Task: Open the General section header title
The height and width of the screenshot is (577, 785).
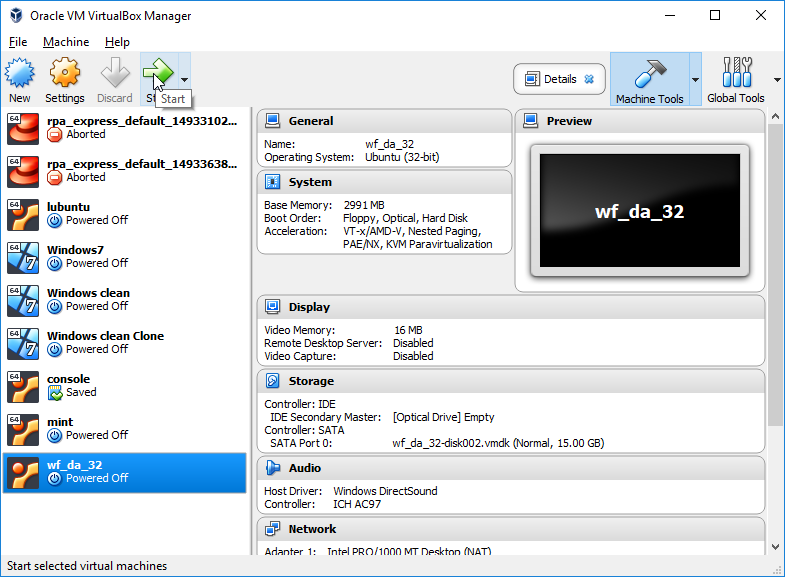Action: coord(311,121)
